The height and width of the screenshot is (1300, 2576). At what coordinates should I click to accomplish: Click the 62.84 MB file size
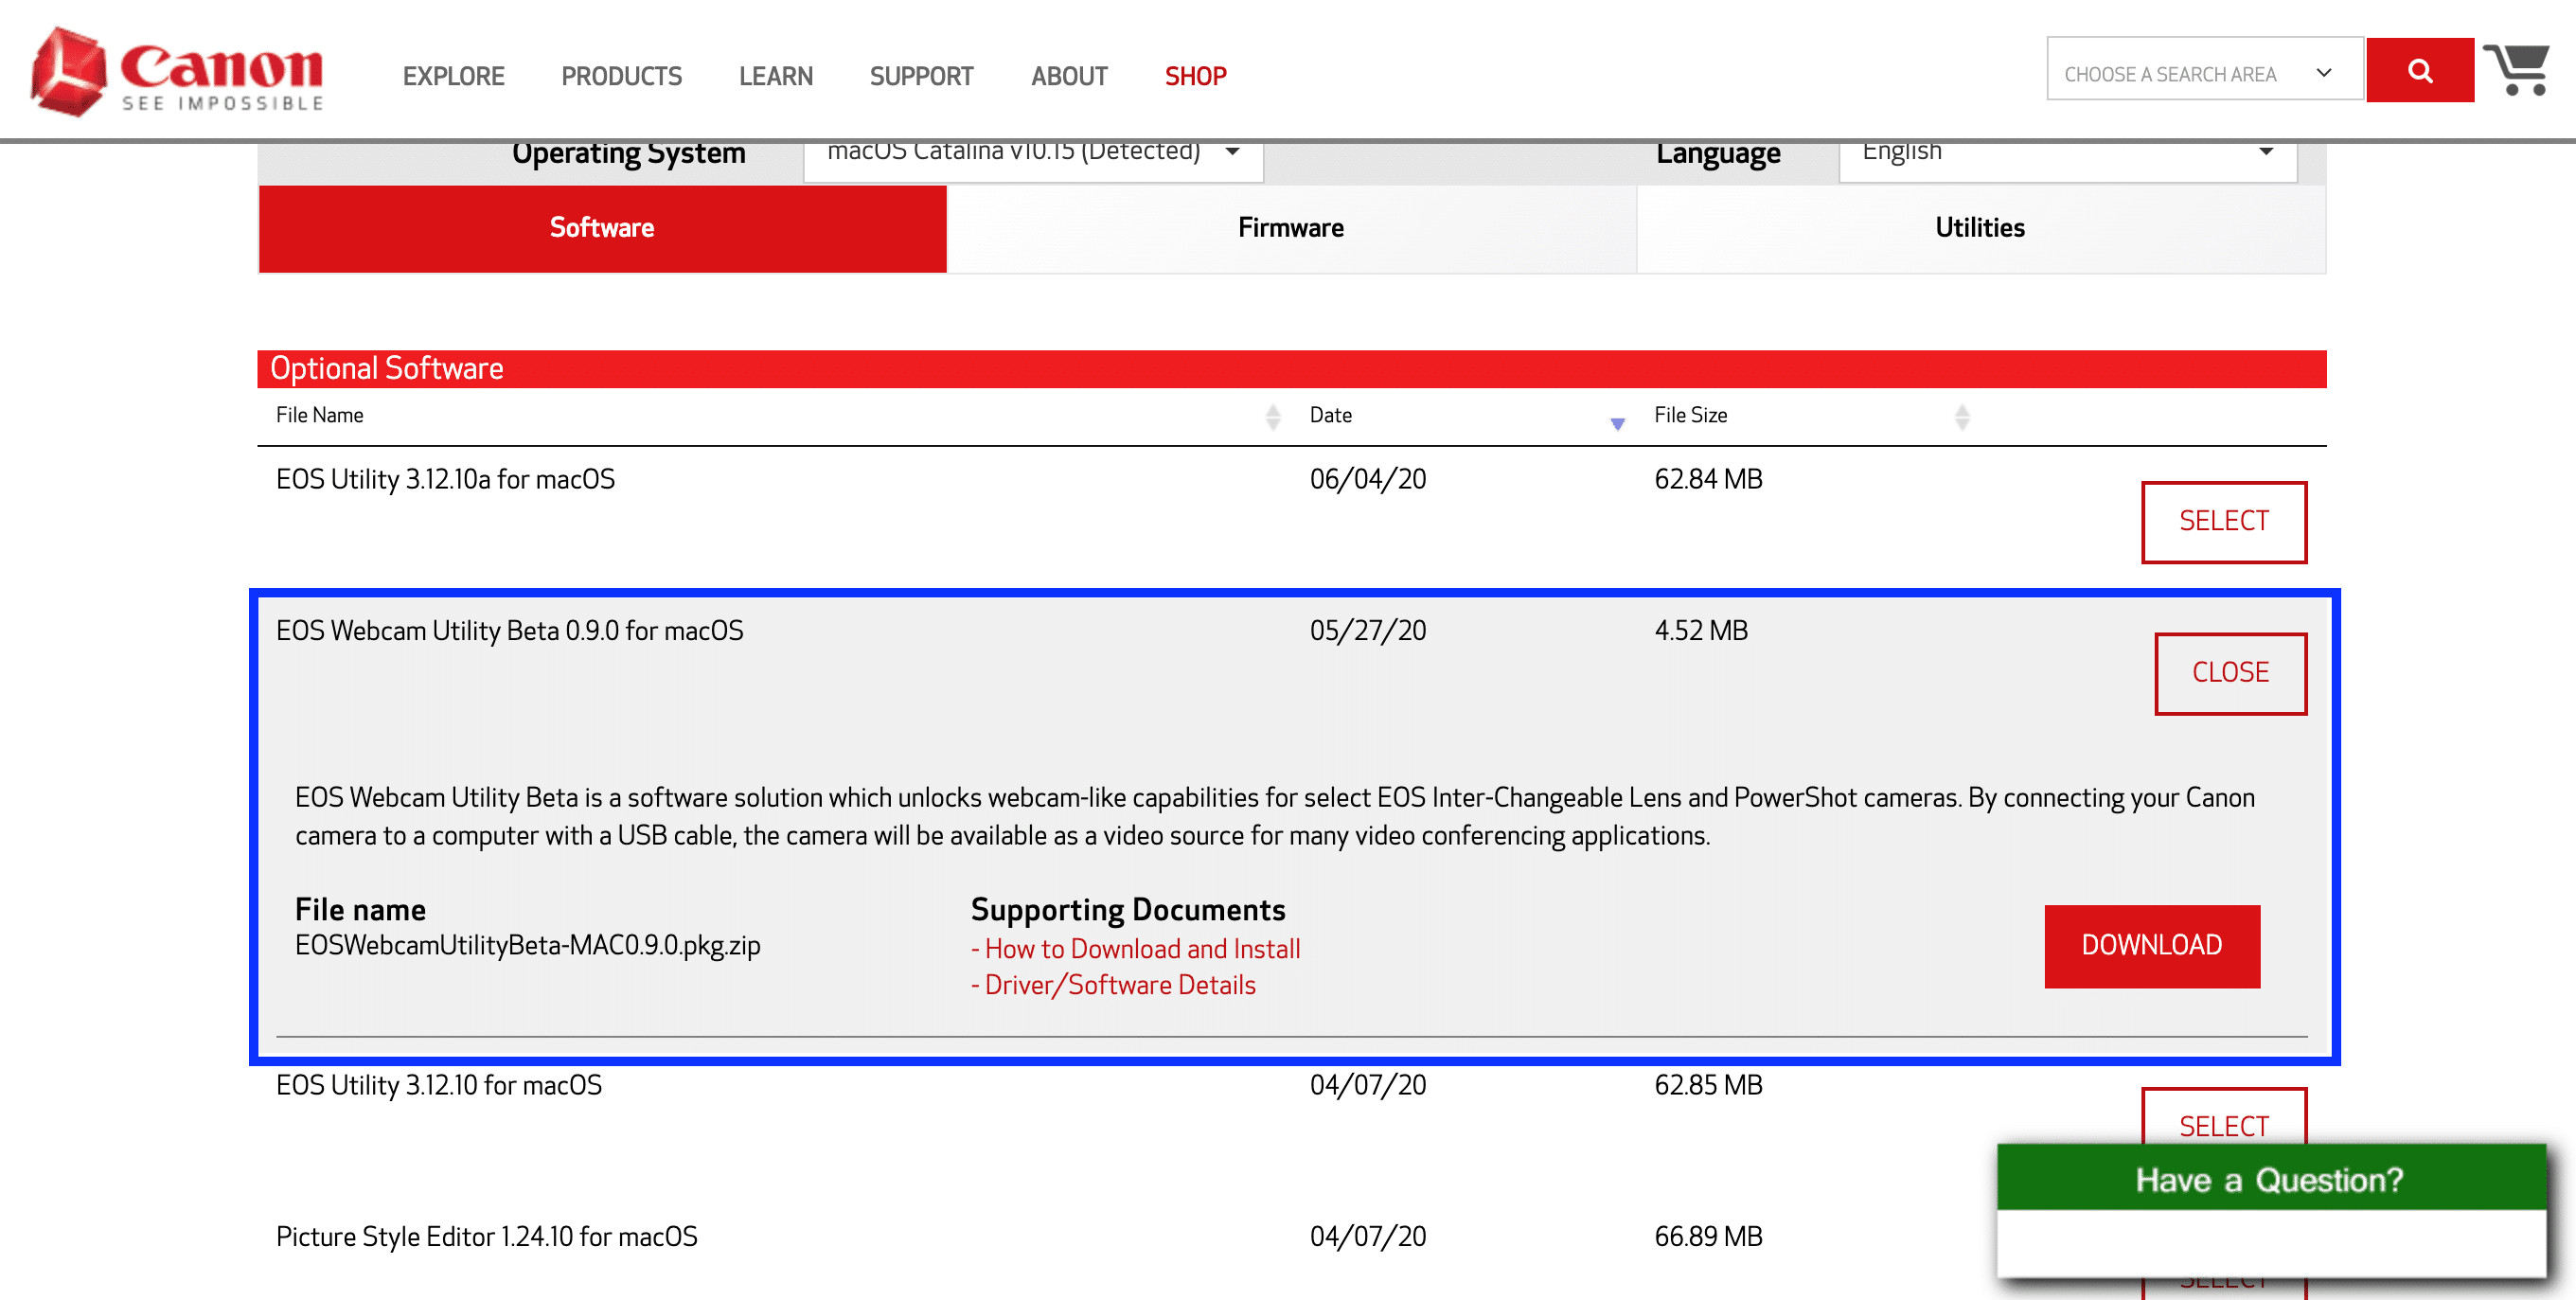(x=1707, y=479)
